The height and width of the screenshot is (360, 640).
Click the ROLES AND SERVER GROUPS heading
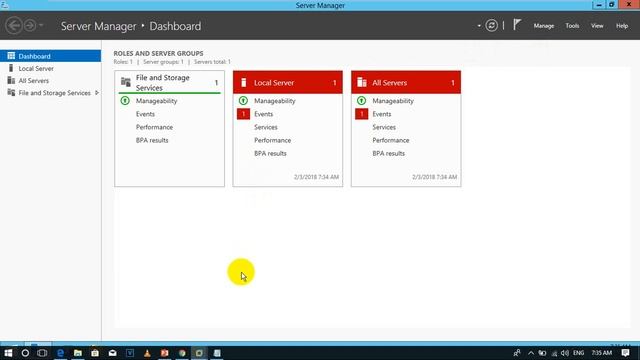pos(158,53)
